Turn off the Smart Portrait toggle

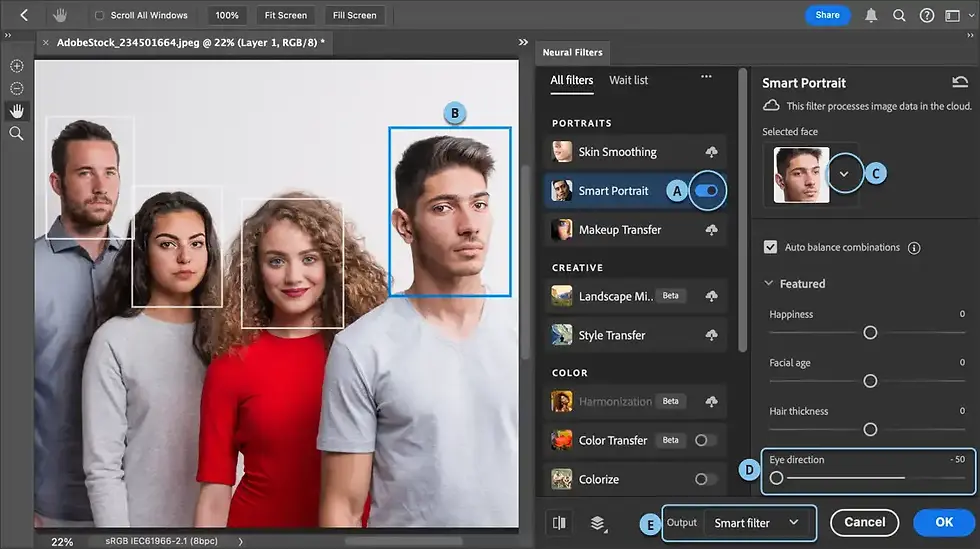point(706,190)
